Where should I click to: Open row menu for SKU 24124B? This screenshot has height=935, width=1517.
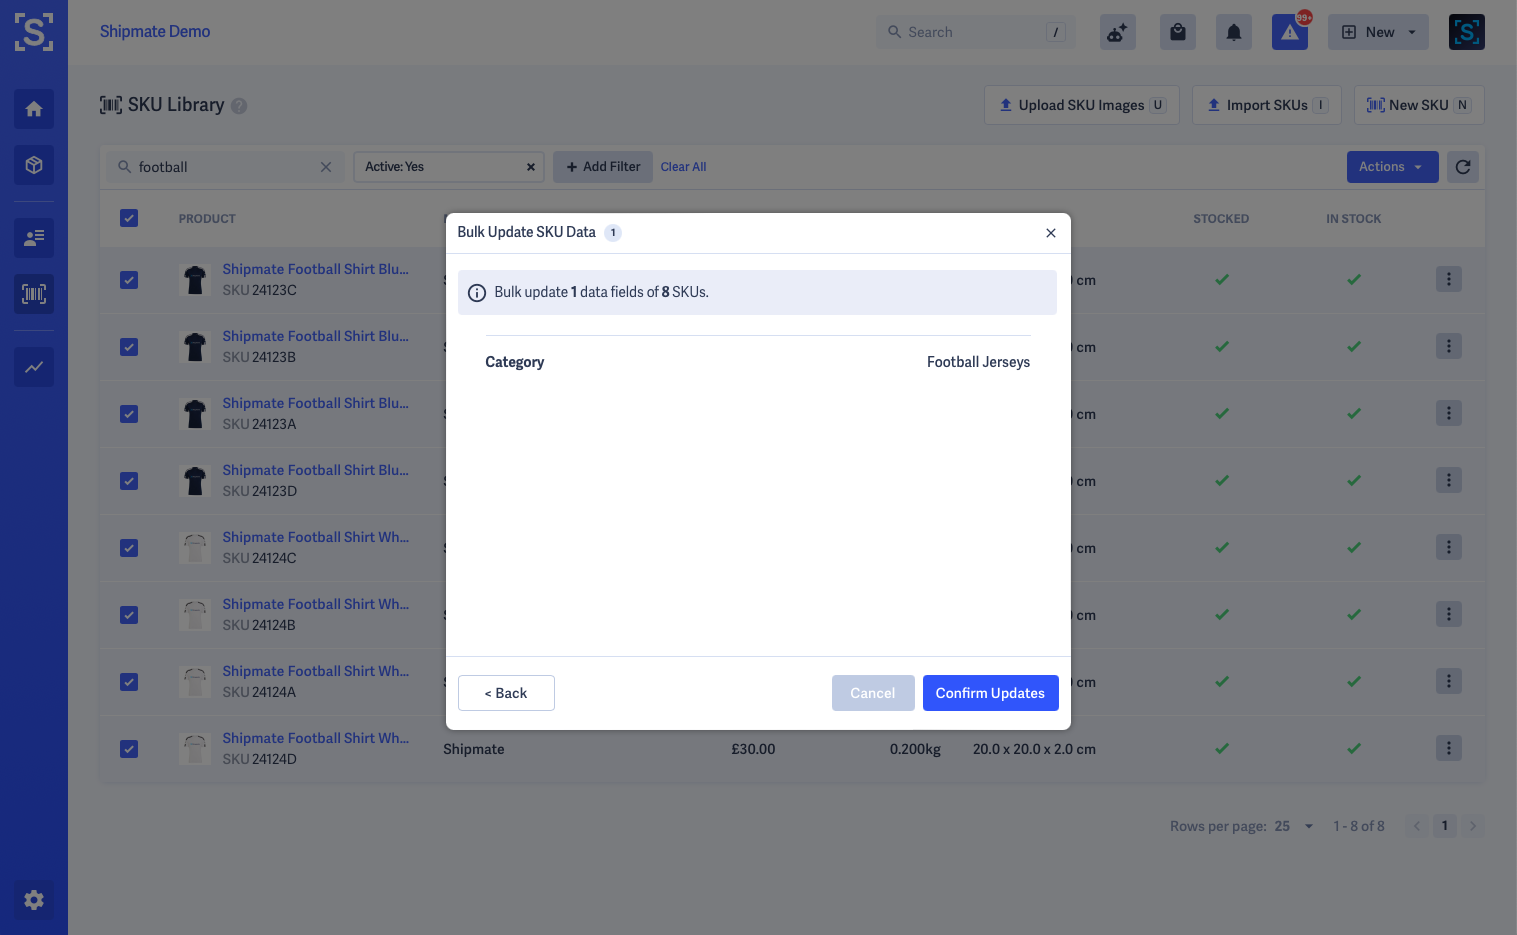pyautogui.click(x=1449, y=614)
